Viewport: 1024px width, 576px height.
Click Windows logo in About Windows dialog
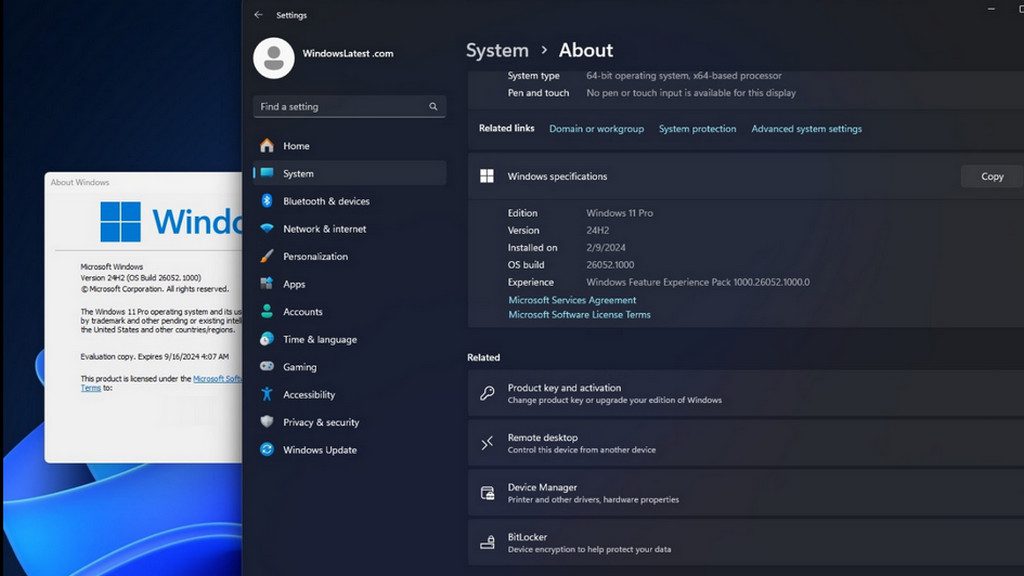click(120, 221)
